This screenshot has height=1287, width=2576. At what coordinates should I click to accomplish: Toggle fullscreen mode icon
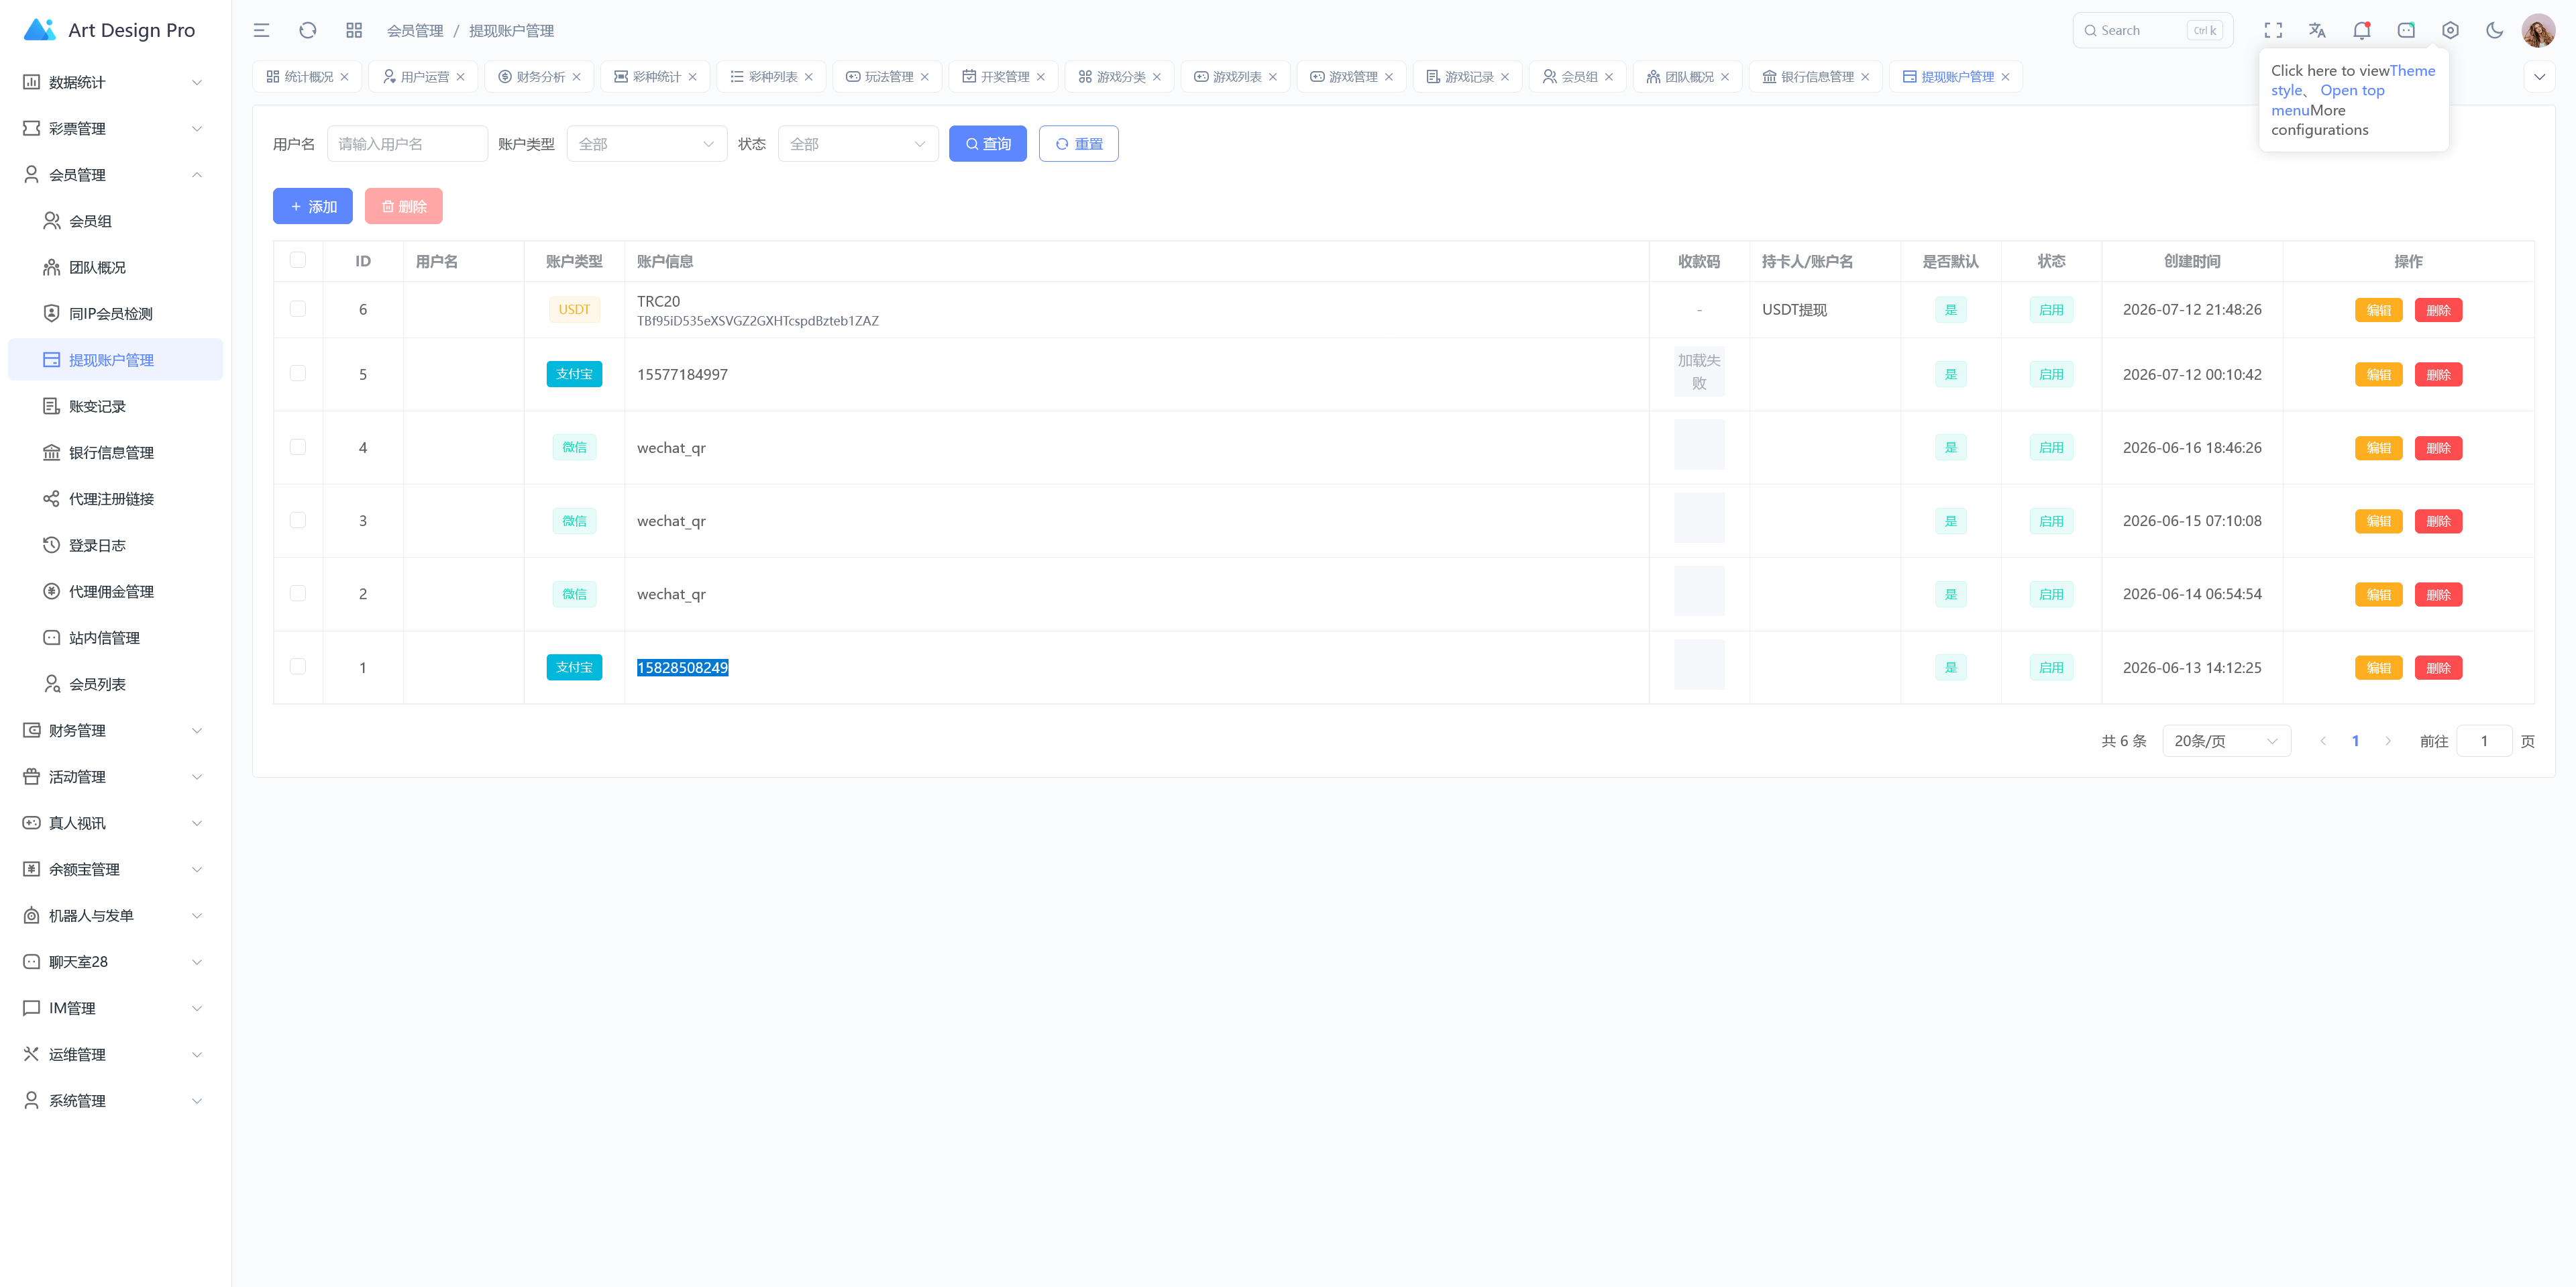point(2273,30)
